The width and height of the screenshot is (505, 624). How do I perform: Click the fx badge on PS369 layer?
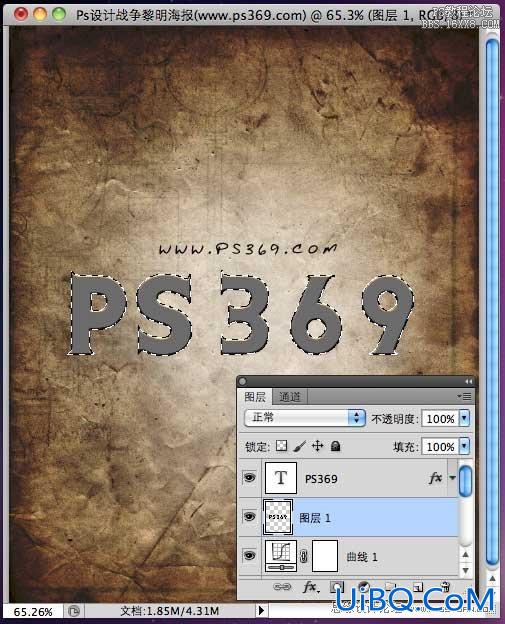435,478
